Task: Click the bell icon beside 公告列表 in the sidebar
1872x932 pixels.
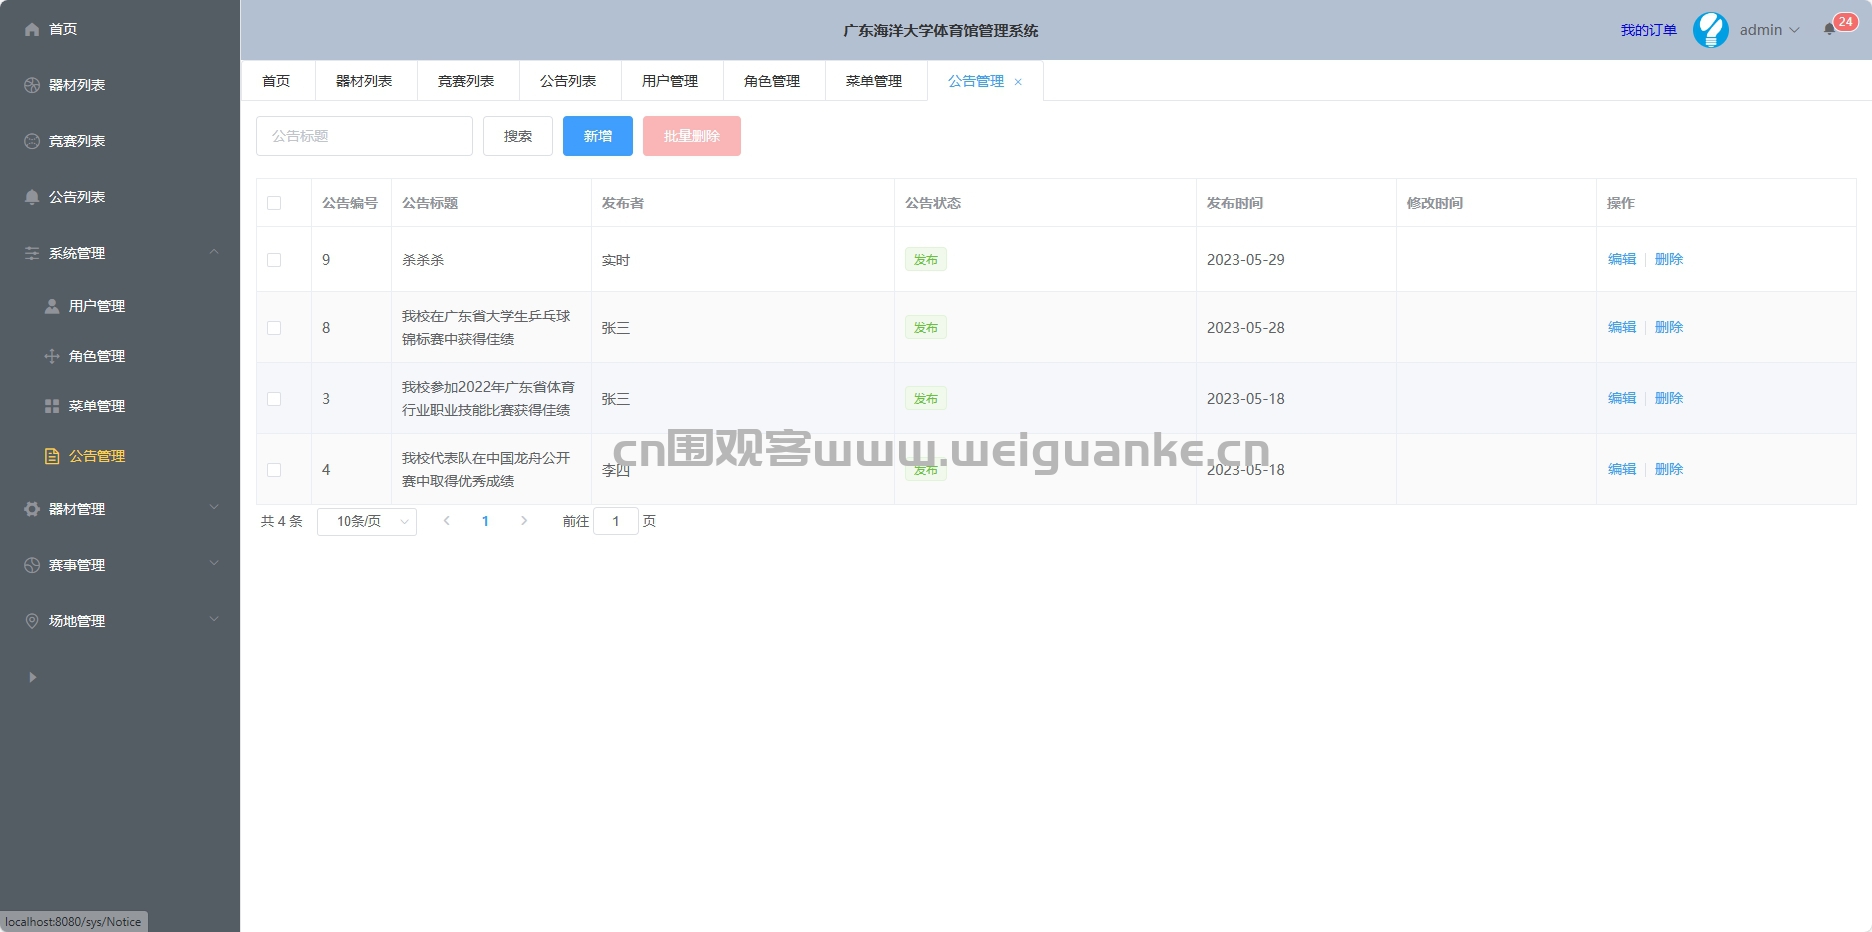Action: pyautogui.click(x=32, y=197)
